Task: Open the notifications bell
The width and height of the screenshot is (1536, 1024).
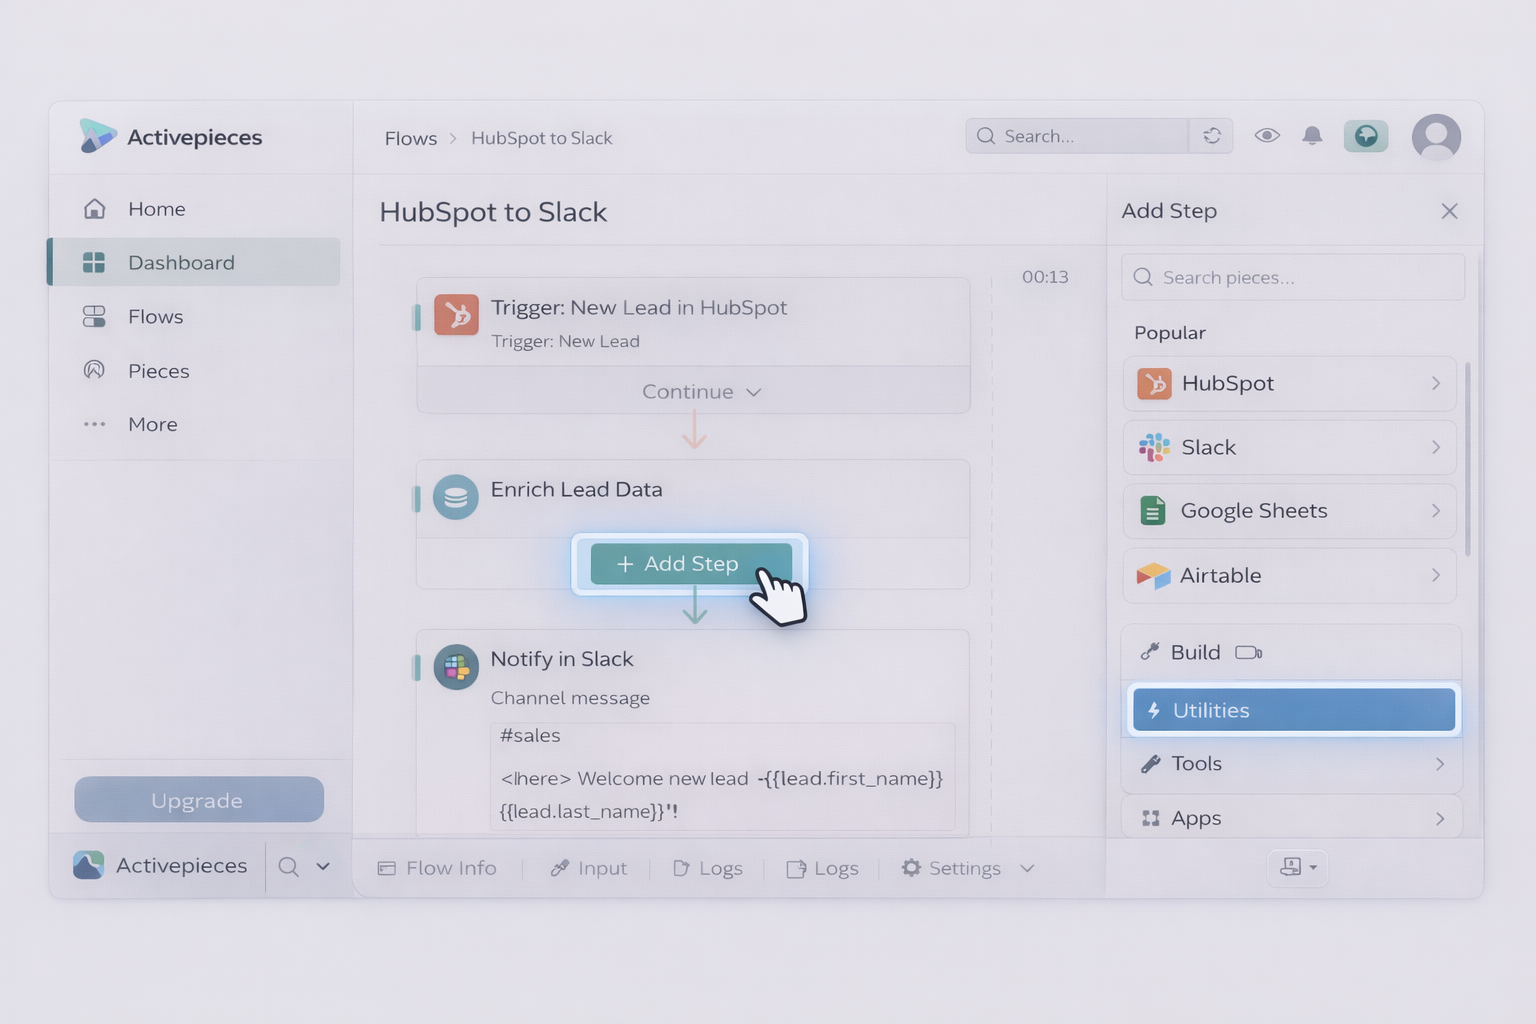Action: (x=1312, y=136)
